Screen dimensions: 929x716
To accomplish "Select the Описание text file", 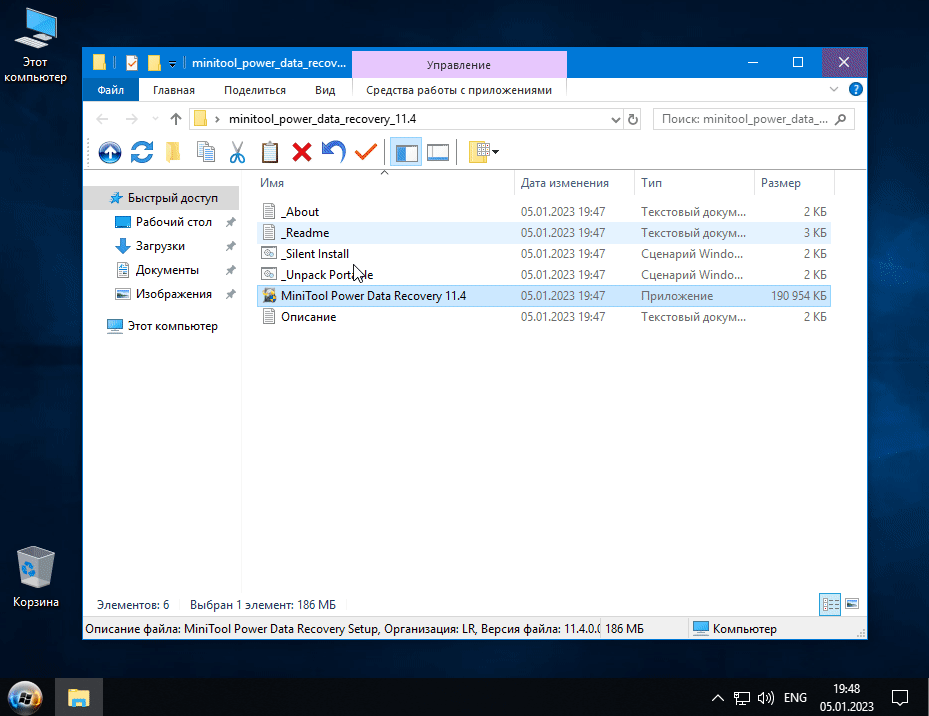I will [544, 317].
